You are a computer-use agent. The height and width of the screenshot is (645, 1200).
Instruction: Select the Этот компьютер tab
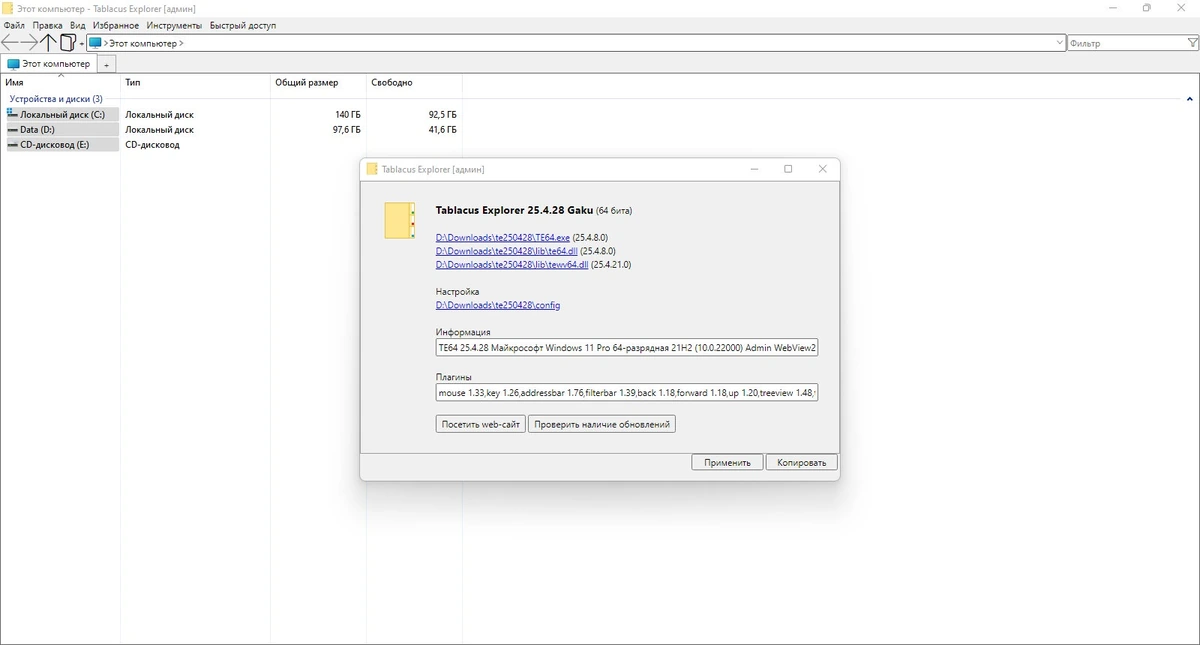coord(48,64)
